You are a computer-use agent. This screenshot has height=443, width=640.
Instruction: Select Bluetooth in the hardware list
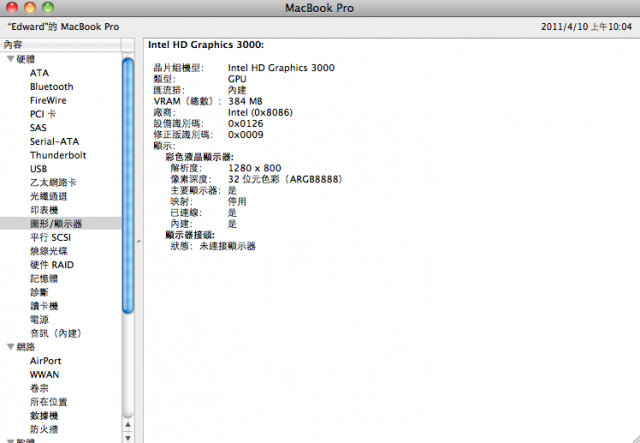tap(51, 87)
